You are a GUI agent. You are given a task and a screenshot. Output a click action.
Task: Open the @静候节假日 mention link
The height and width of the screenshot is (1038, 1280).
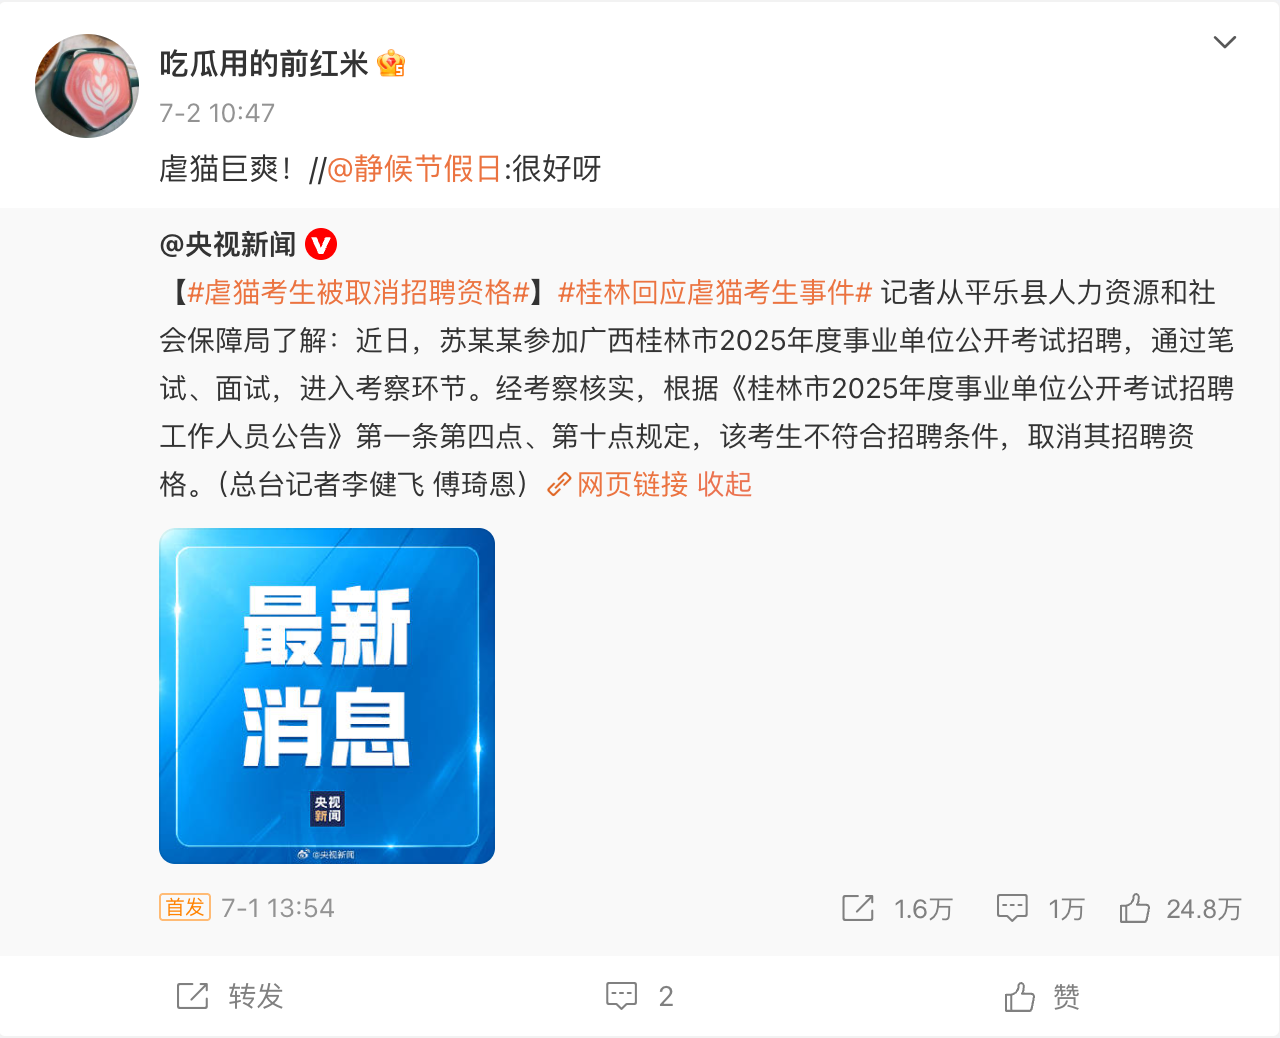tap(414, 168)
